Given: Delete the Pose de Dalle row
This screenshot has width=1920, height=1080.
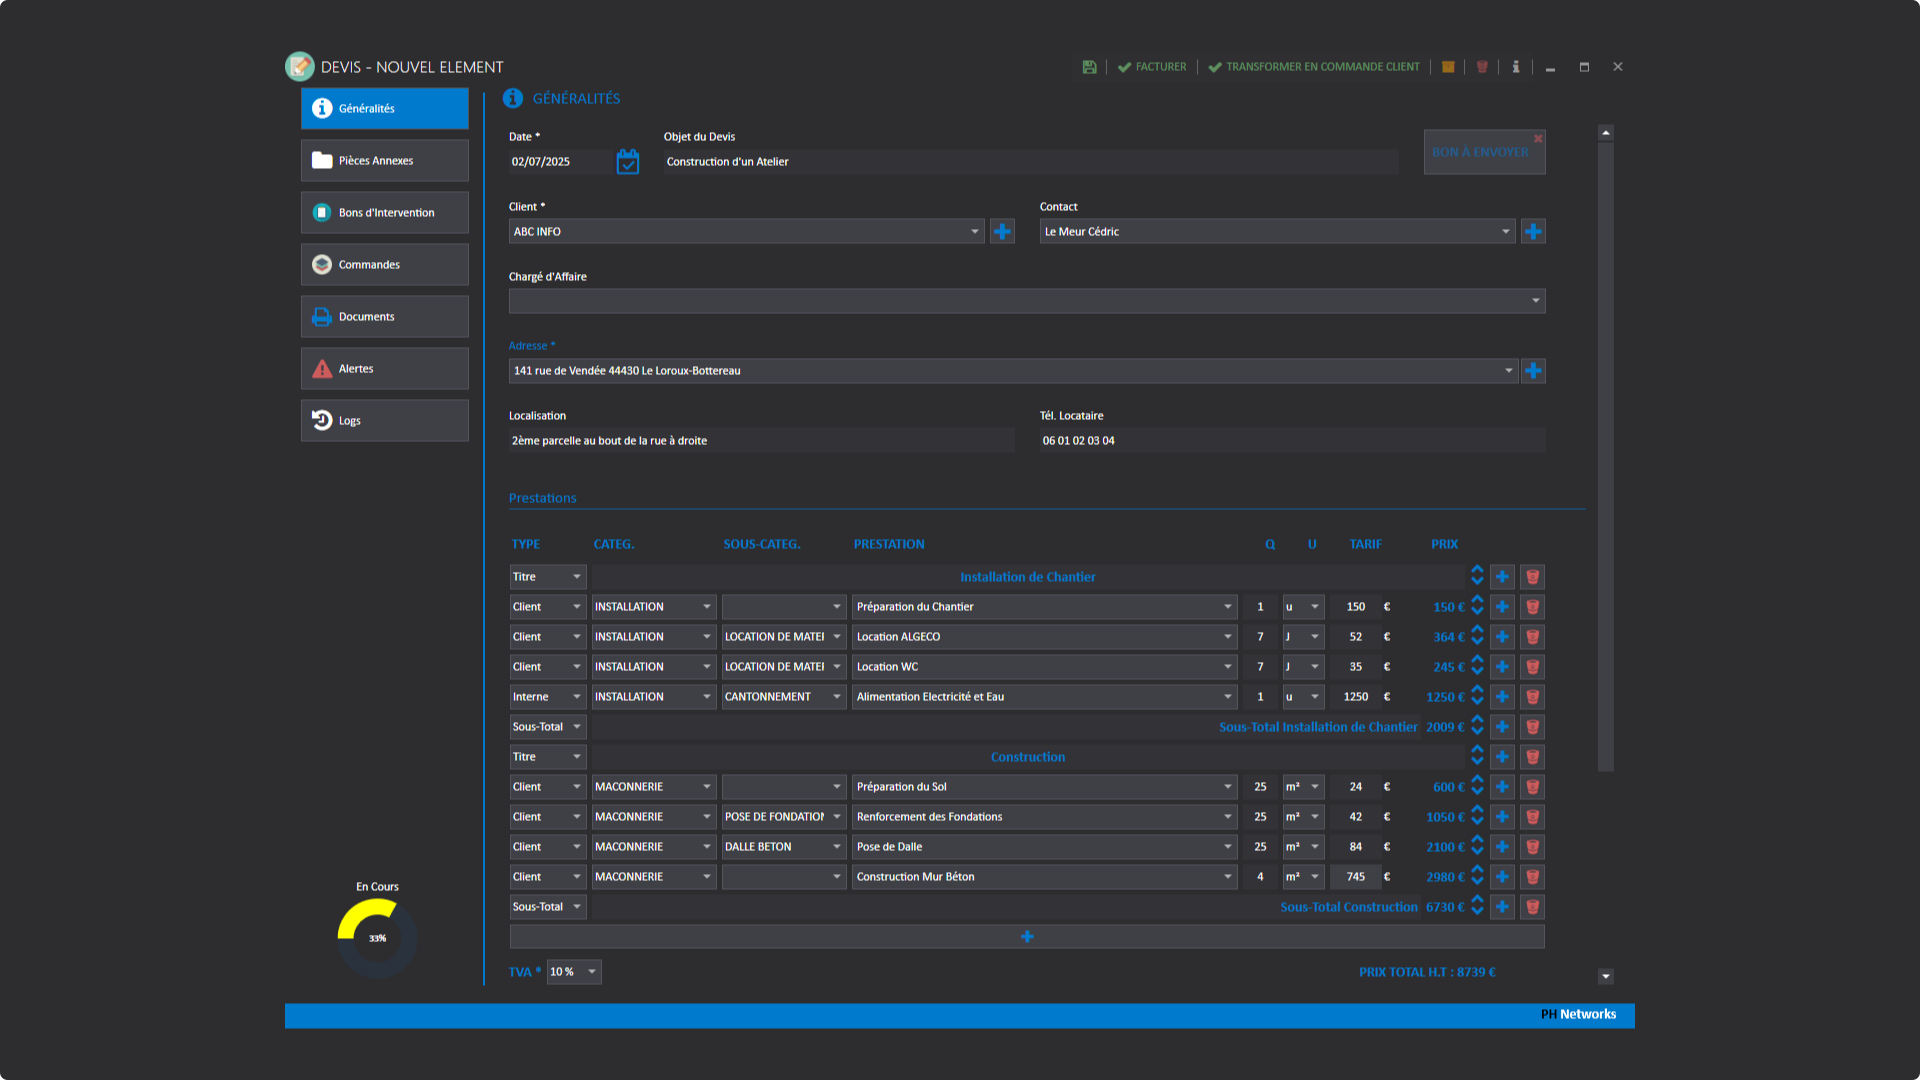Looking at the screenshot, I should coord(1532,847).
